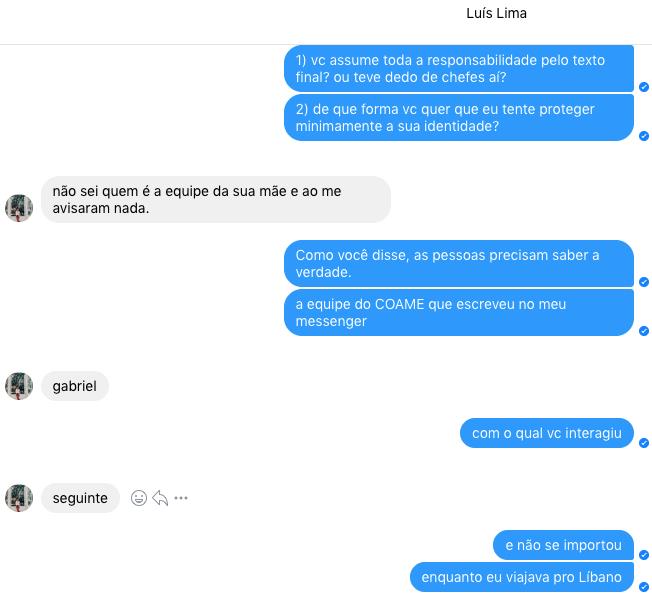Click the checkmark beside the COAME message
The width and height of the screenshot is (652, 612).
(644, 331)
